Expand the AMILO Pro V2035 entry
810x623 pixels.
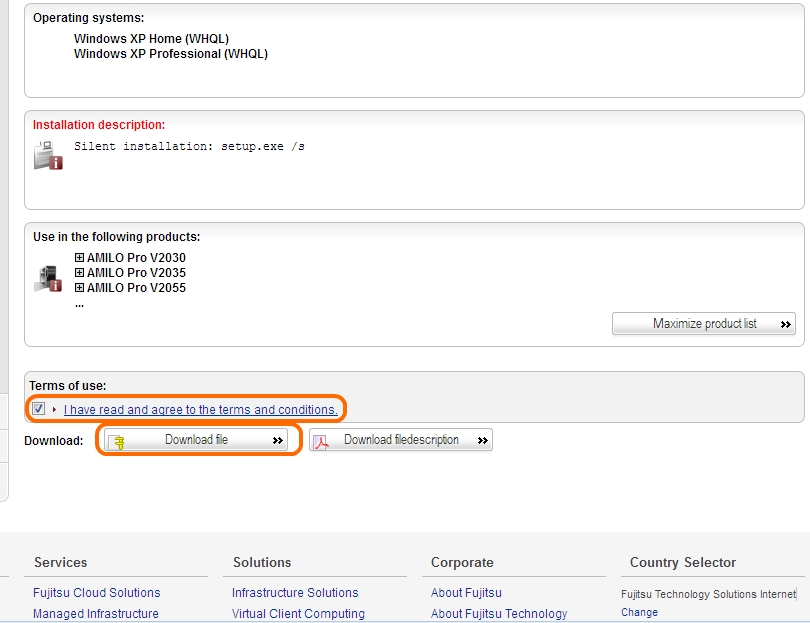79,272
